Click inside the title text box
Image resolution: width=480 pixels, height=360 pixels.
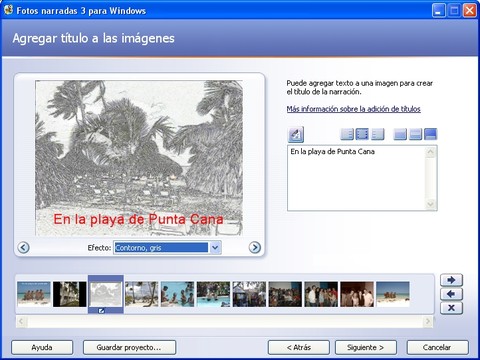356,178
